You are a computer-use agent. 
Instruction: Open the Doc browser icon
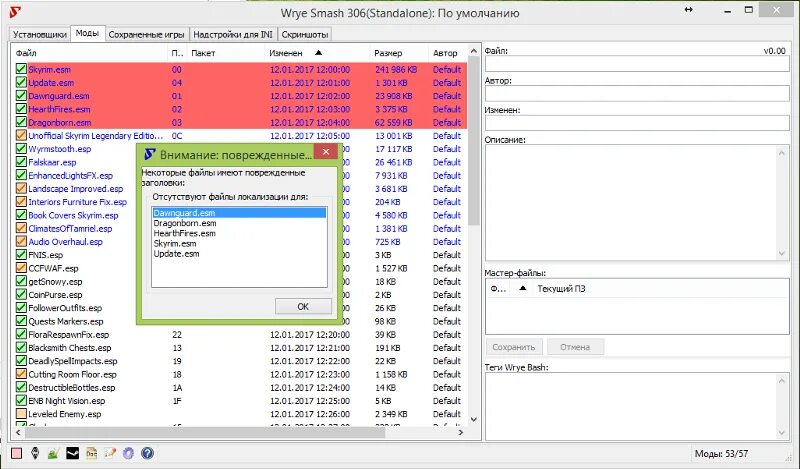pos(91,453)
